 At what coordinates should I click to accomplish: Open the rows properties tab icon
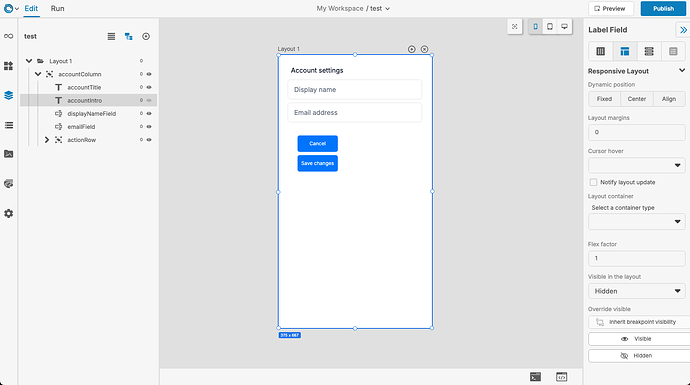point(649,51)
